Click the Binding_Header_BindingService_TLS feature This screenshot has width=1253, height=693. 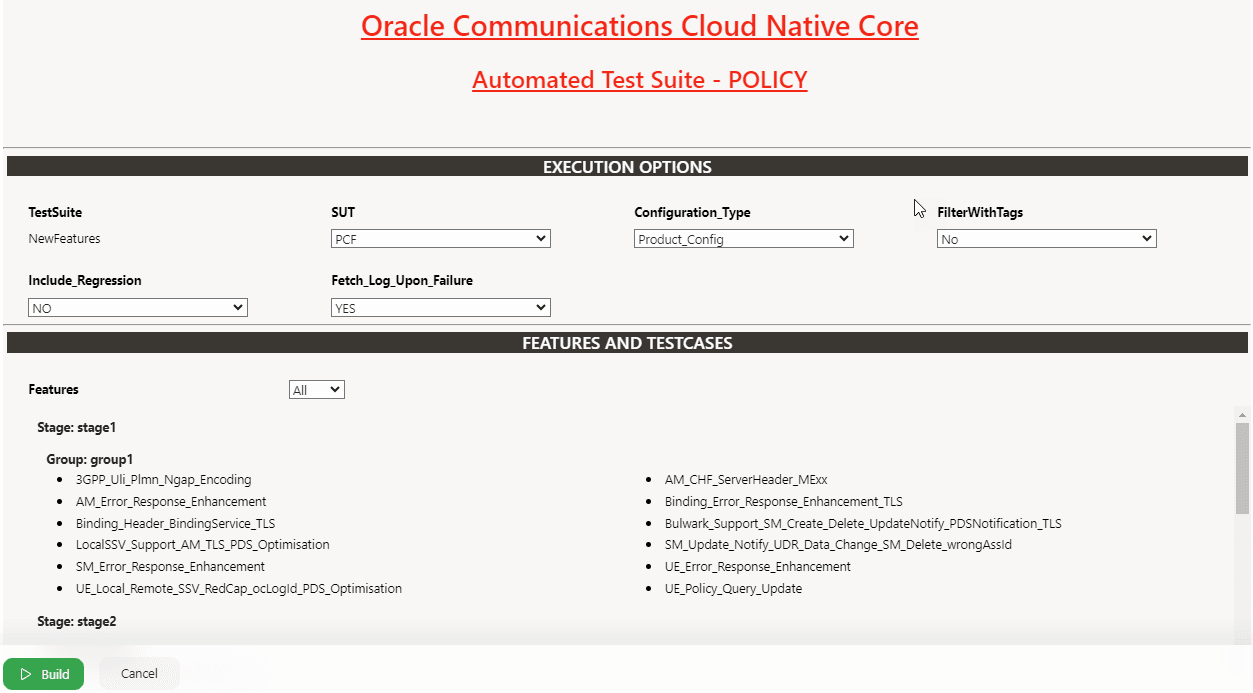click(x=175, y=523)
